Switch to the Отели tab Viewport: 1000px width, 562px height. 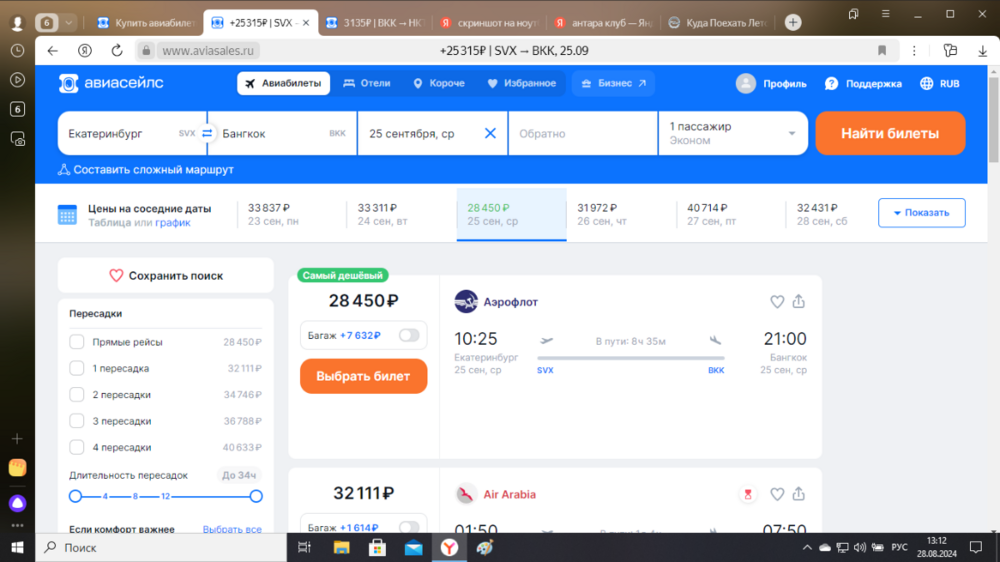(x=367, y=84)
